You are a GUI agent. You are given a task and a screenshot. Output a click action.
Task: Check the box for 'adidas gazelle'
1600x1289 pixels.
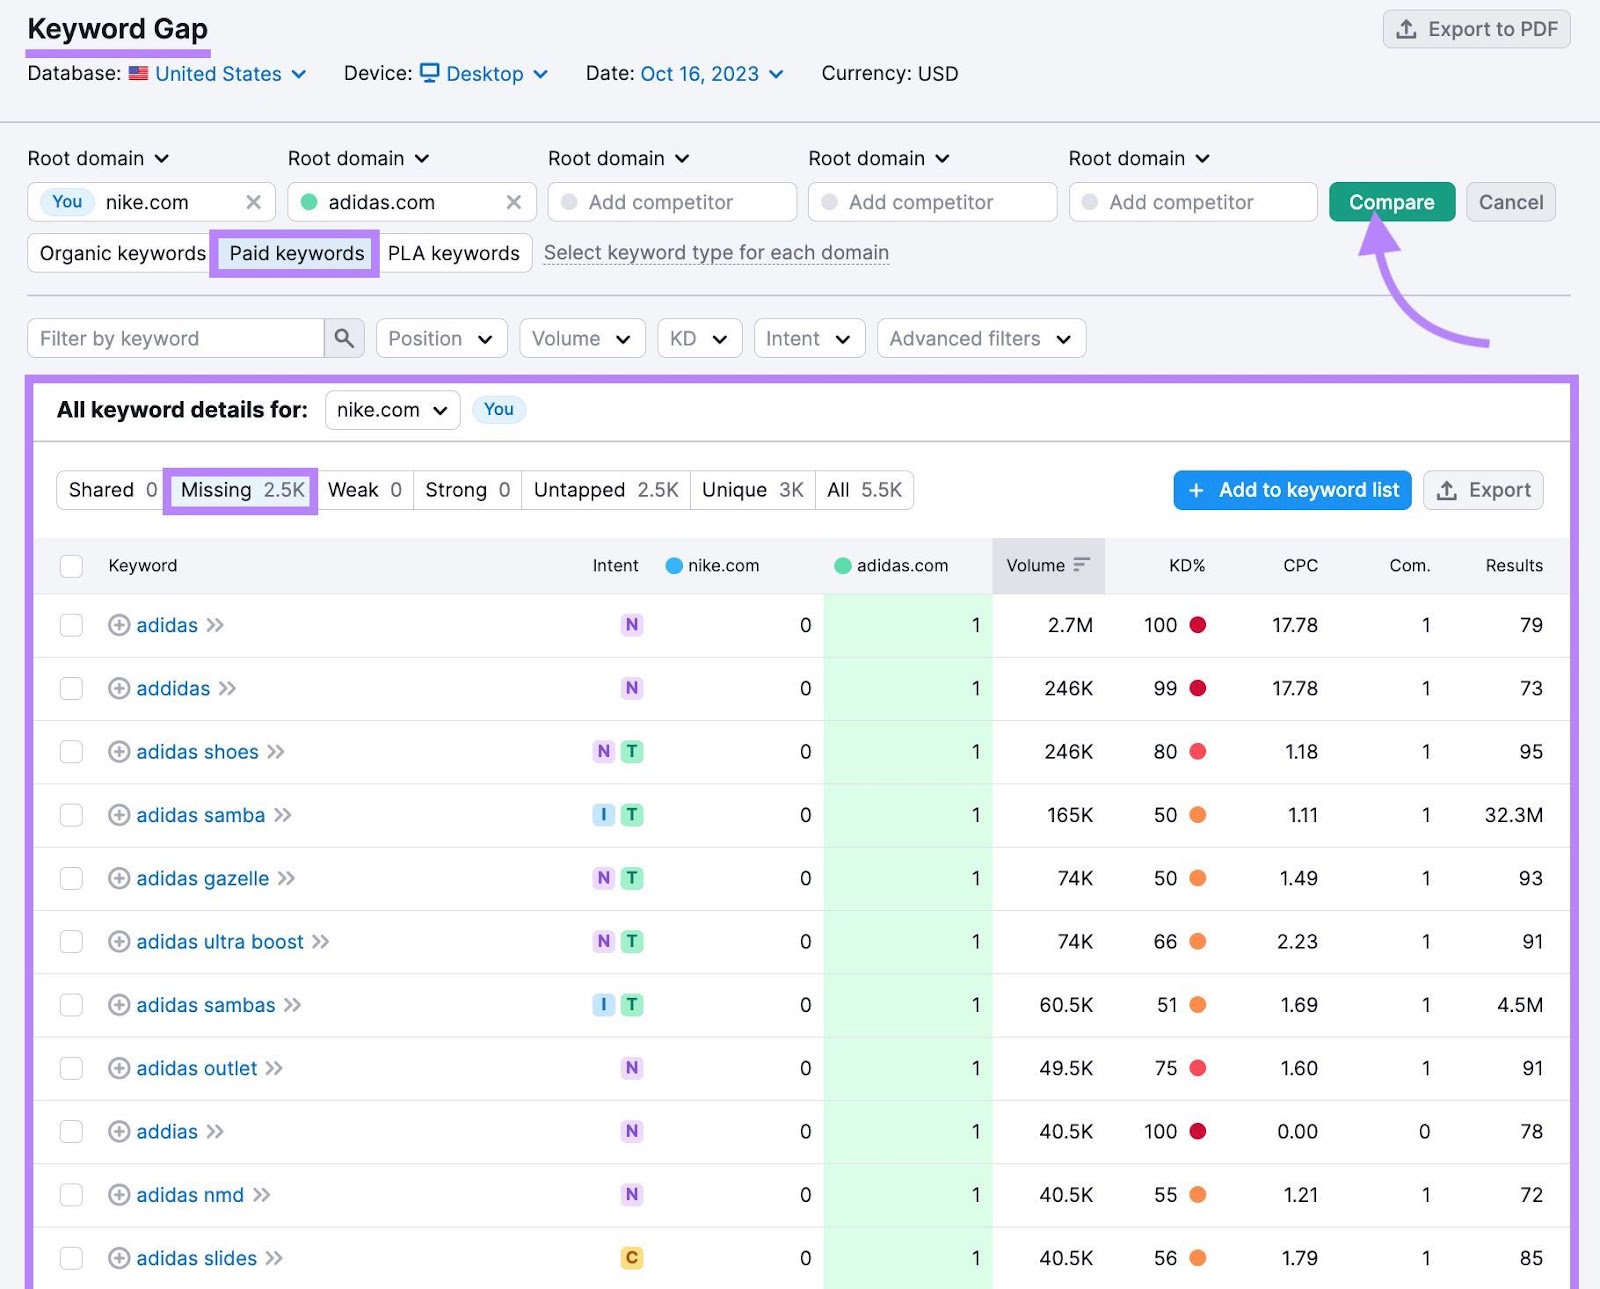(71, 878)
